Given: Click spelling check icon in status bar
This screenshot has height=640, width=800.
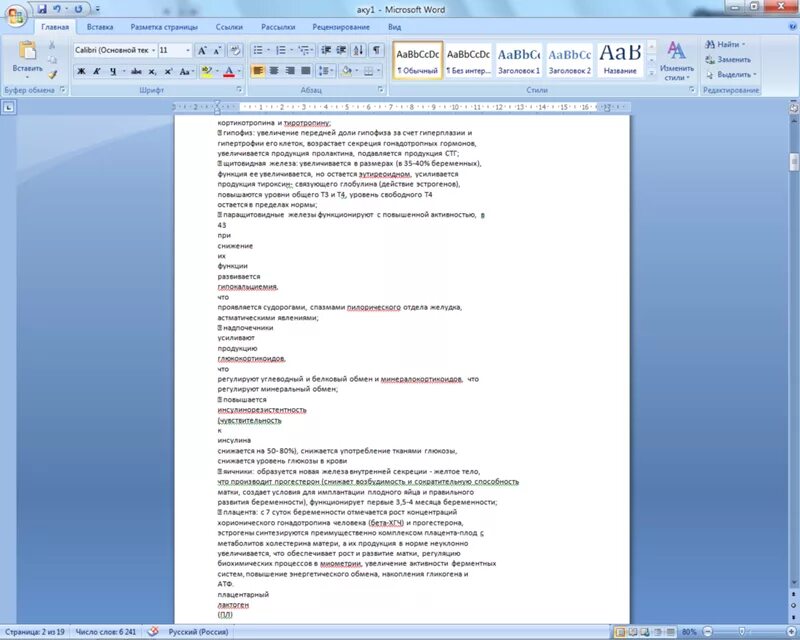Looking at the screenshot, I should coord(153,632).
